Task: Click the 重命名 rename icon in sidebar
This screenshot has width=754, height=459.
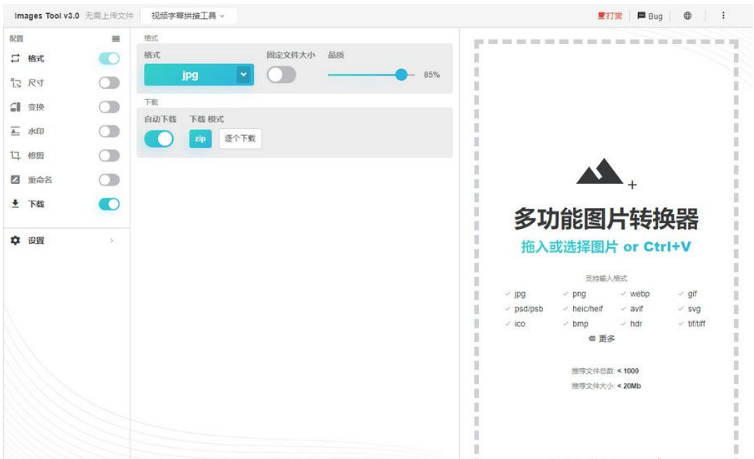Action: (15, 180)
